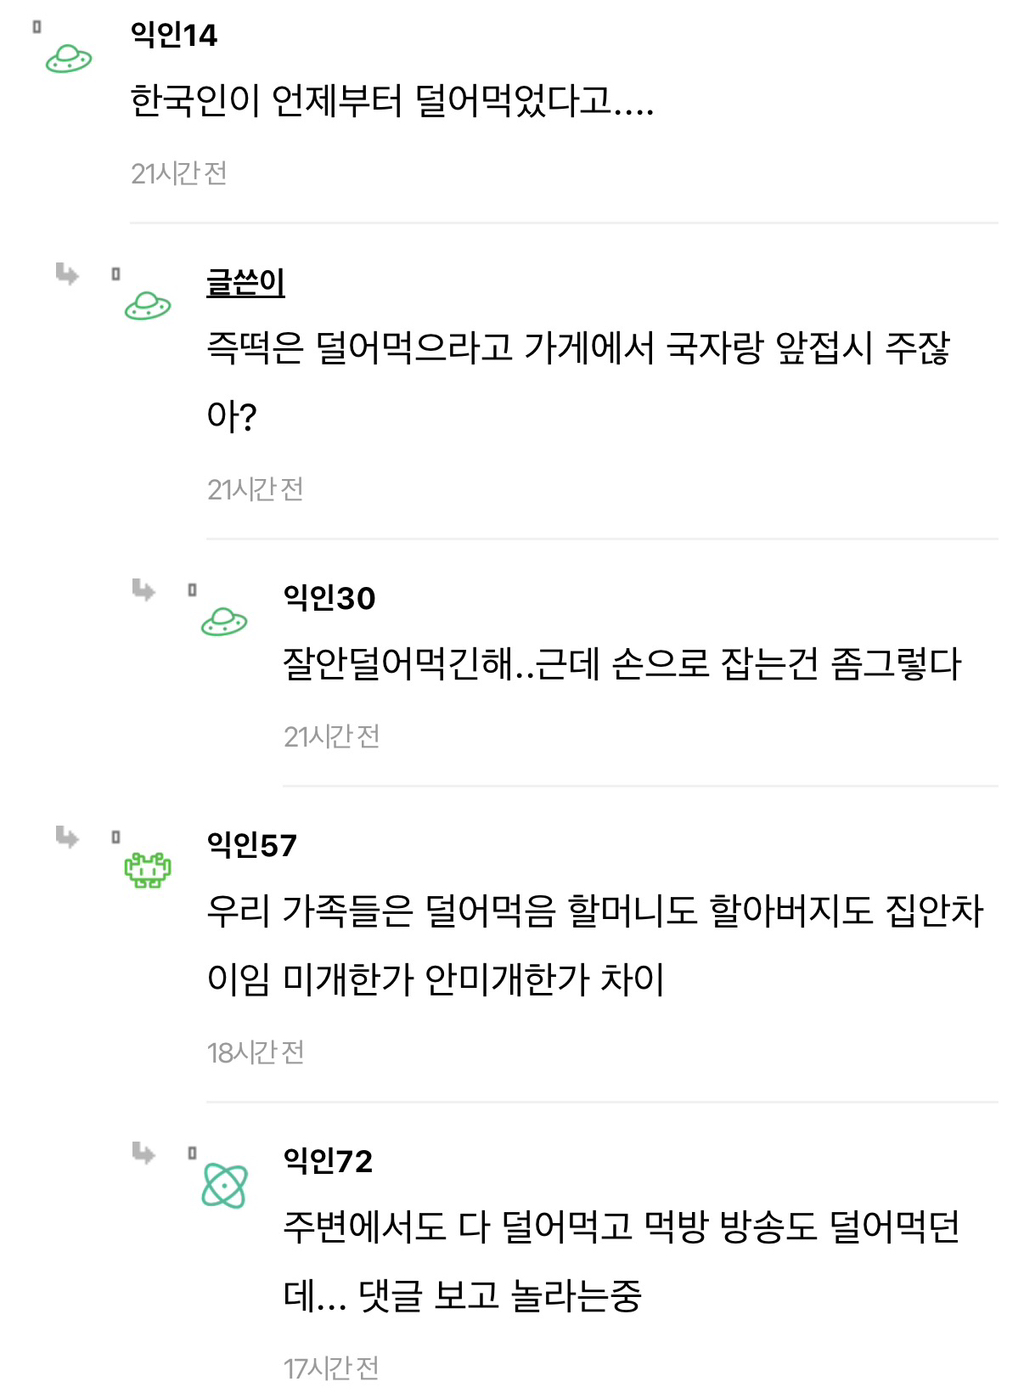
Task: Click 익인57's space invader avatar
Action: (x=147, y=869)
